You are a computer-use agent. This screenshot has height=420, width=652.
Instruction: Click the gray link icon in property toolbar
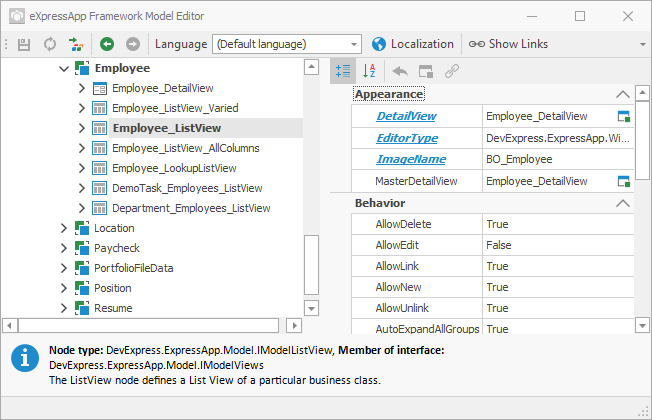(452, 72)
